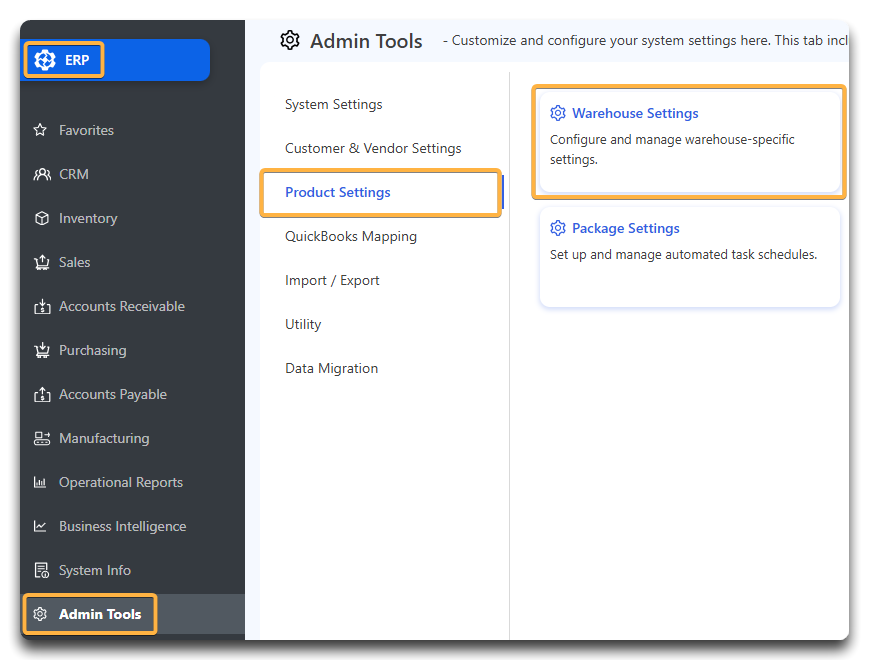Open the Warehouse Settings link
The height and width of the screenshot is (660, 869).
point(635,113)
